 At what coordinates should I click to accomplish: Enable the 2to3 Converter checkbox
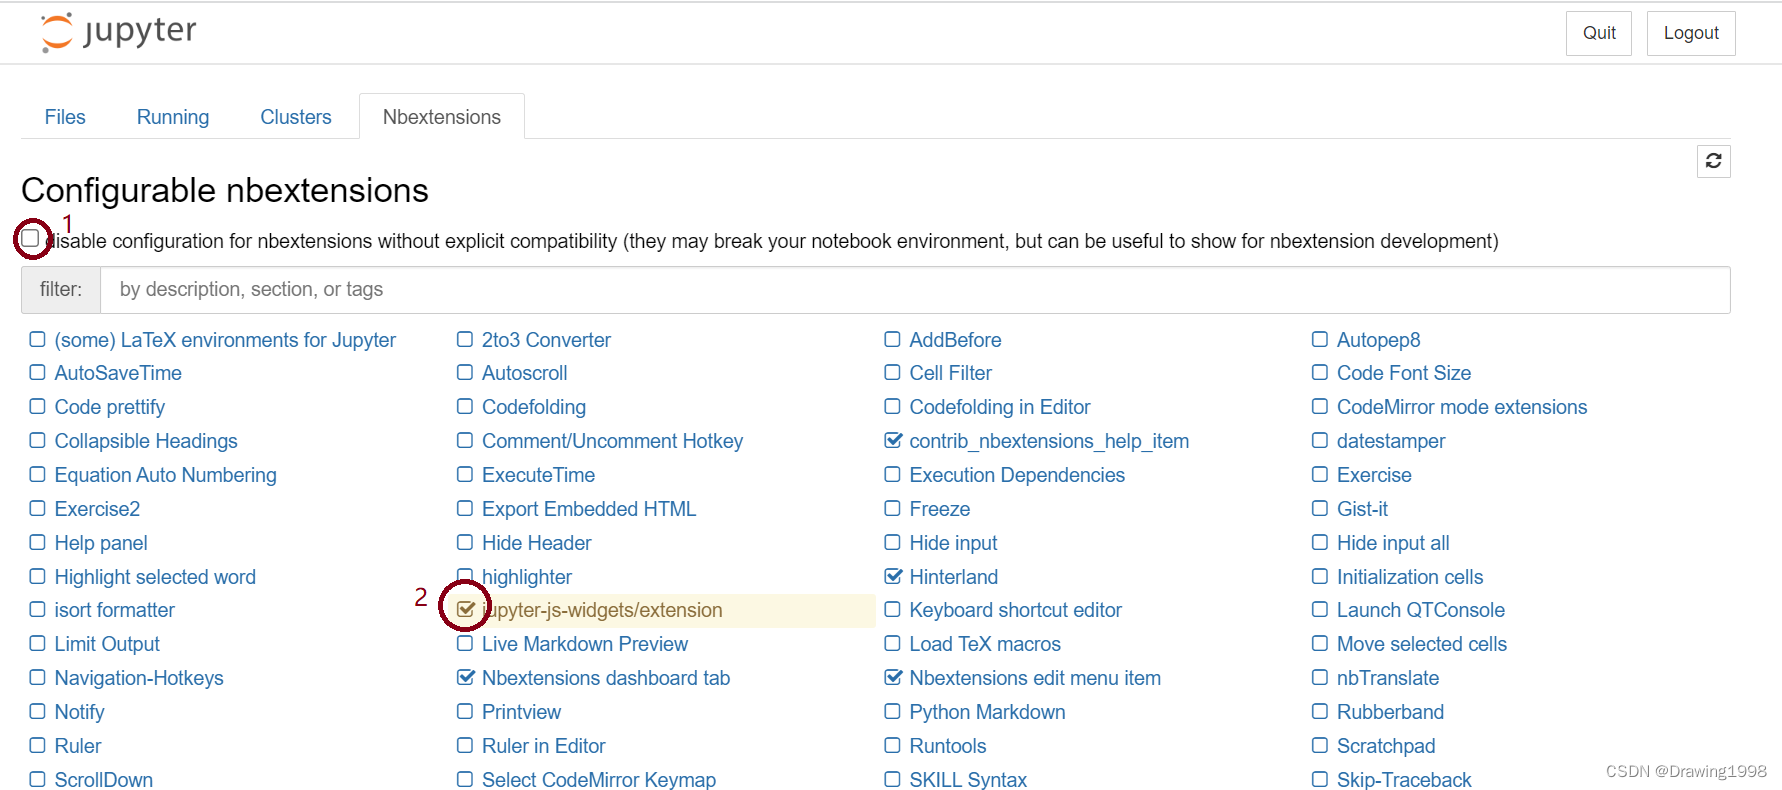(x=465, y=340)
